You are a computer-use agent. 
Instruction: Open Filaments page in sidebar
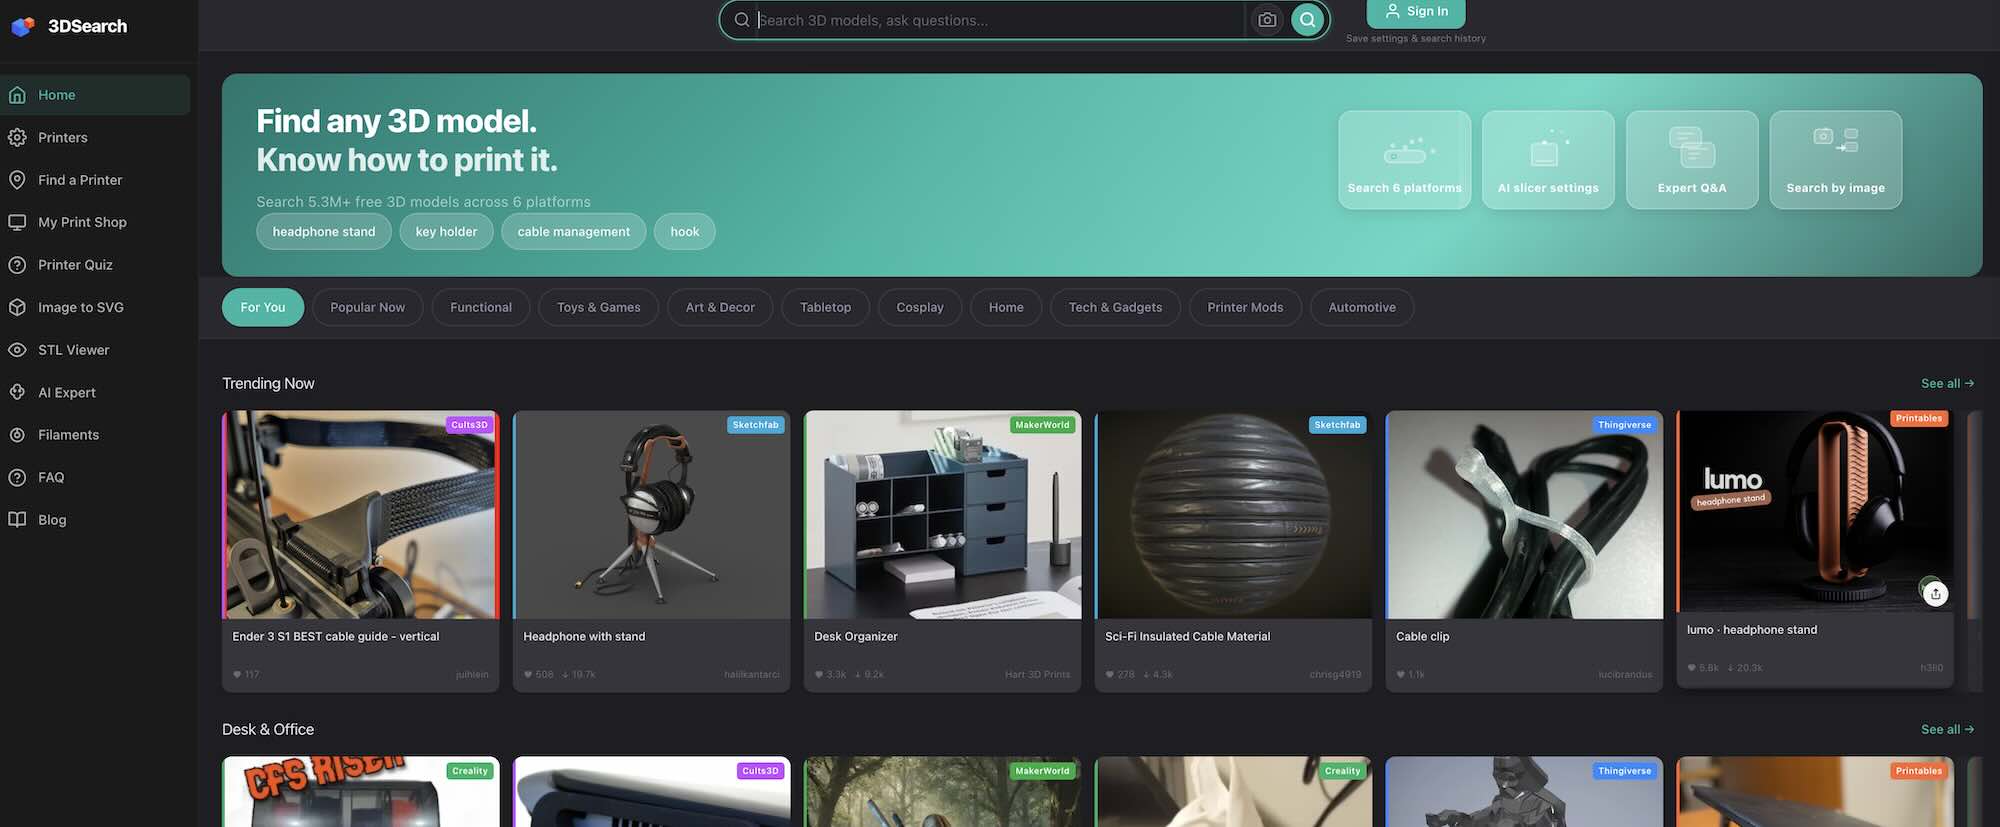(68, 435)
